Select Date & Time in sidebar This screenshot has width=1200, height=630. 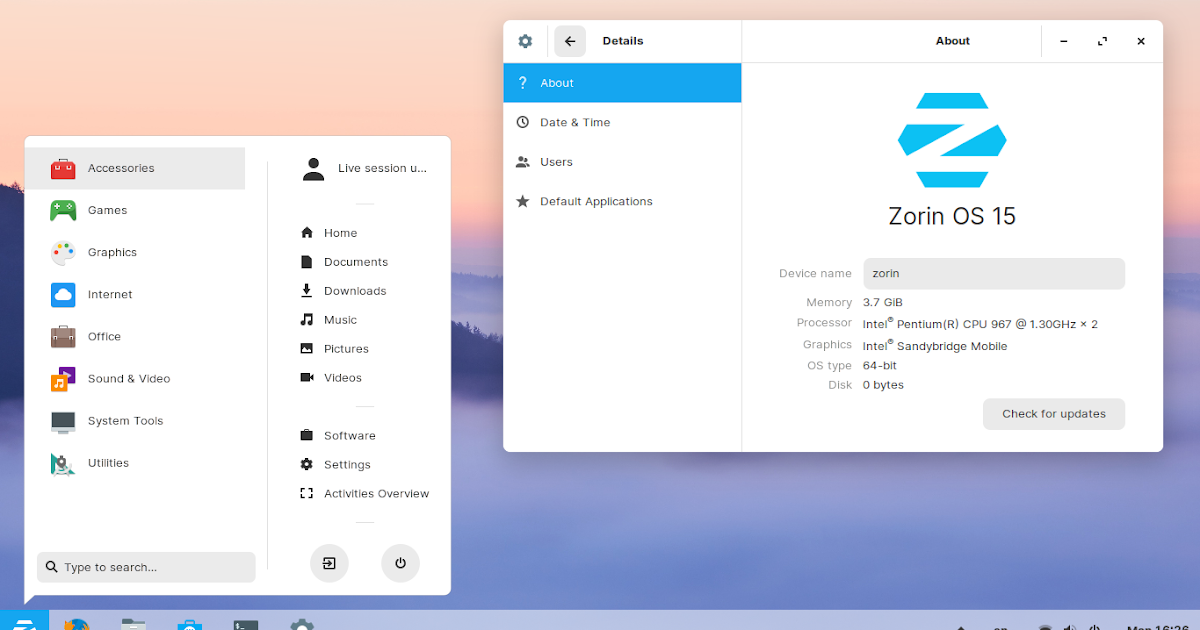(622, 122)
